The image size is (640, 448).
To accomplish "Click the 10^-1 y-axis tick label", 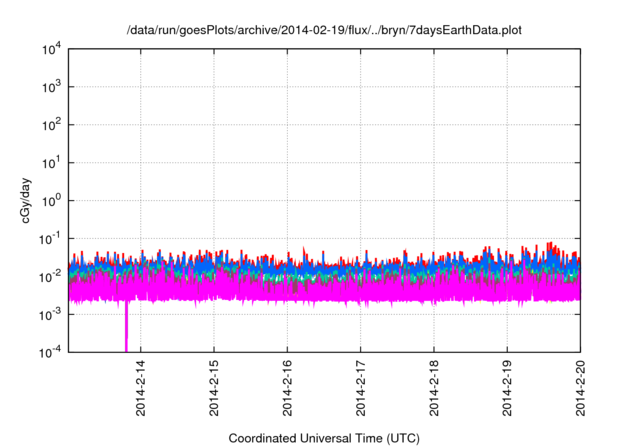I will coord(52,238).
